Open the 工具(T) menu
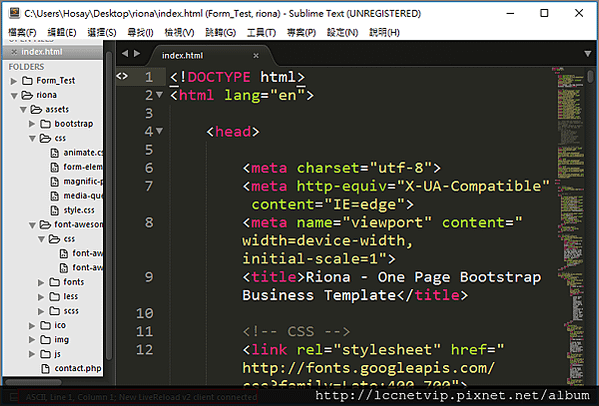Viewport: 599px width, 406px height. [261, 32]
